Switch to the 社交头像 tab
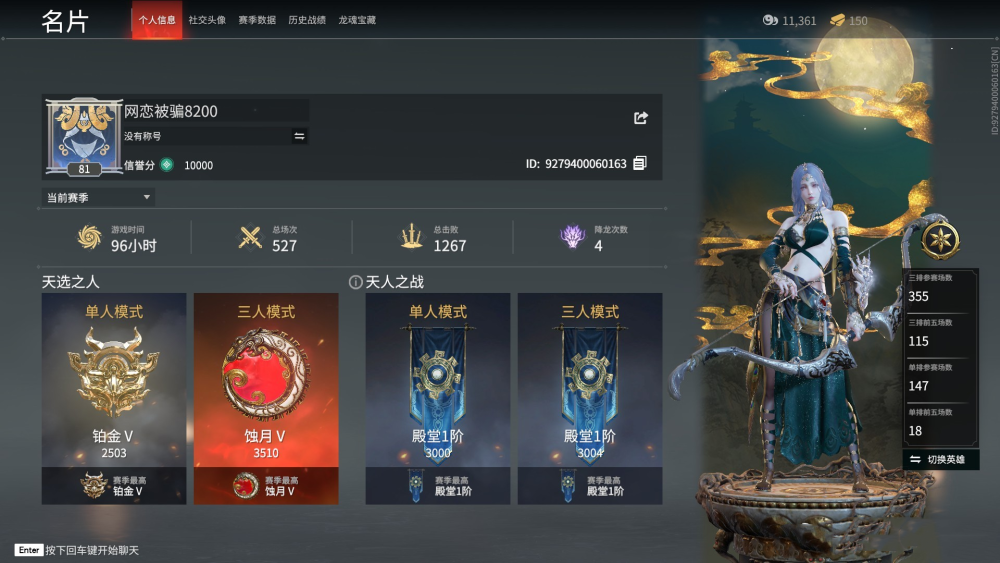The height and width of the screenshot is (563, 1000). click(207, 20)
